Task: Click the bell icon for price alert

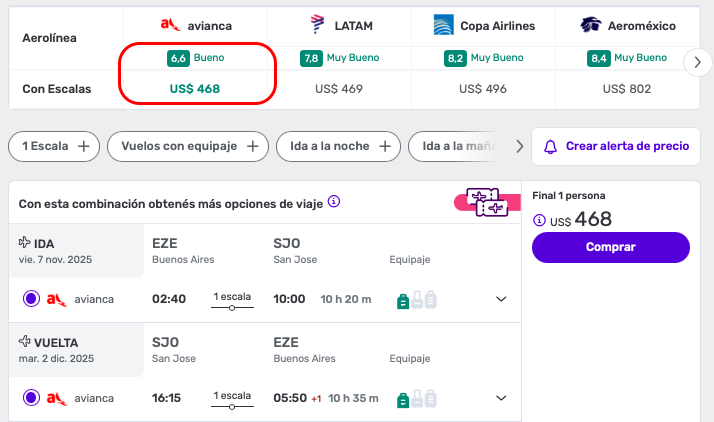Action: [x=550, y=146]
